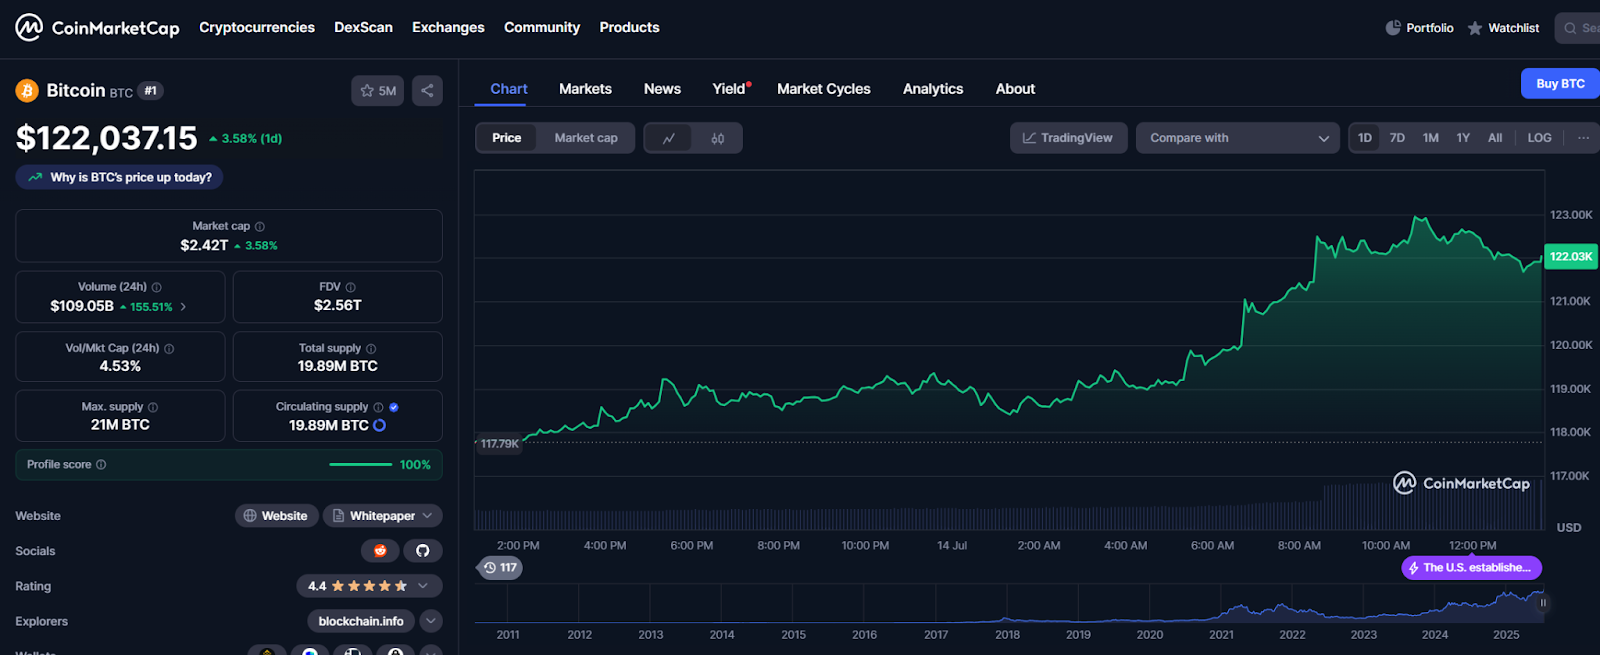Image resolution: width=1600 pixels, height=655 pixels.
Task: Click the Volume (24h) info icon
Action: point(157,287)
